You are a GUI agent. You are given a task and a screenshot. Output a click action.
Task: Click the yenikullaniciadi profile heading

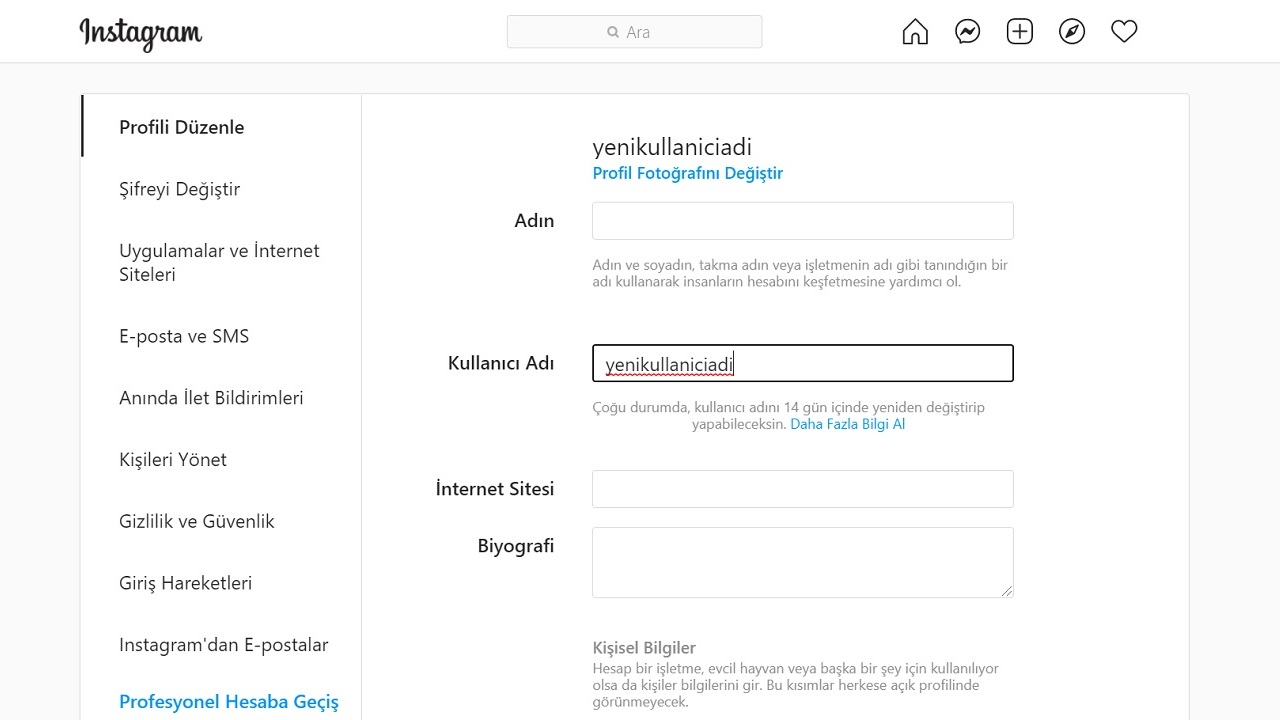pyautogui.click(x=672, y=148)
